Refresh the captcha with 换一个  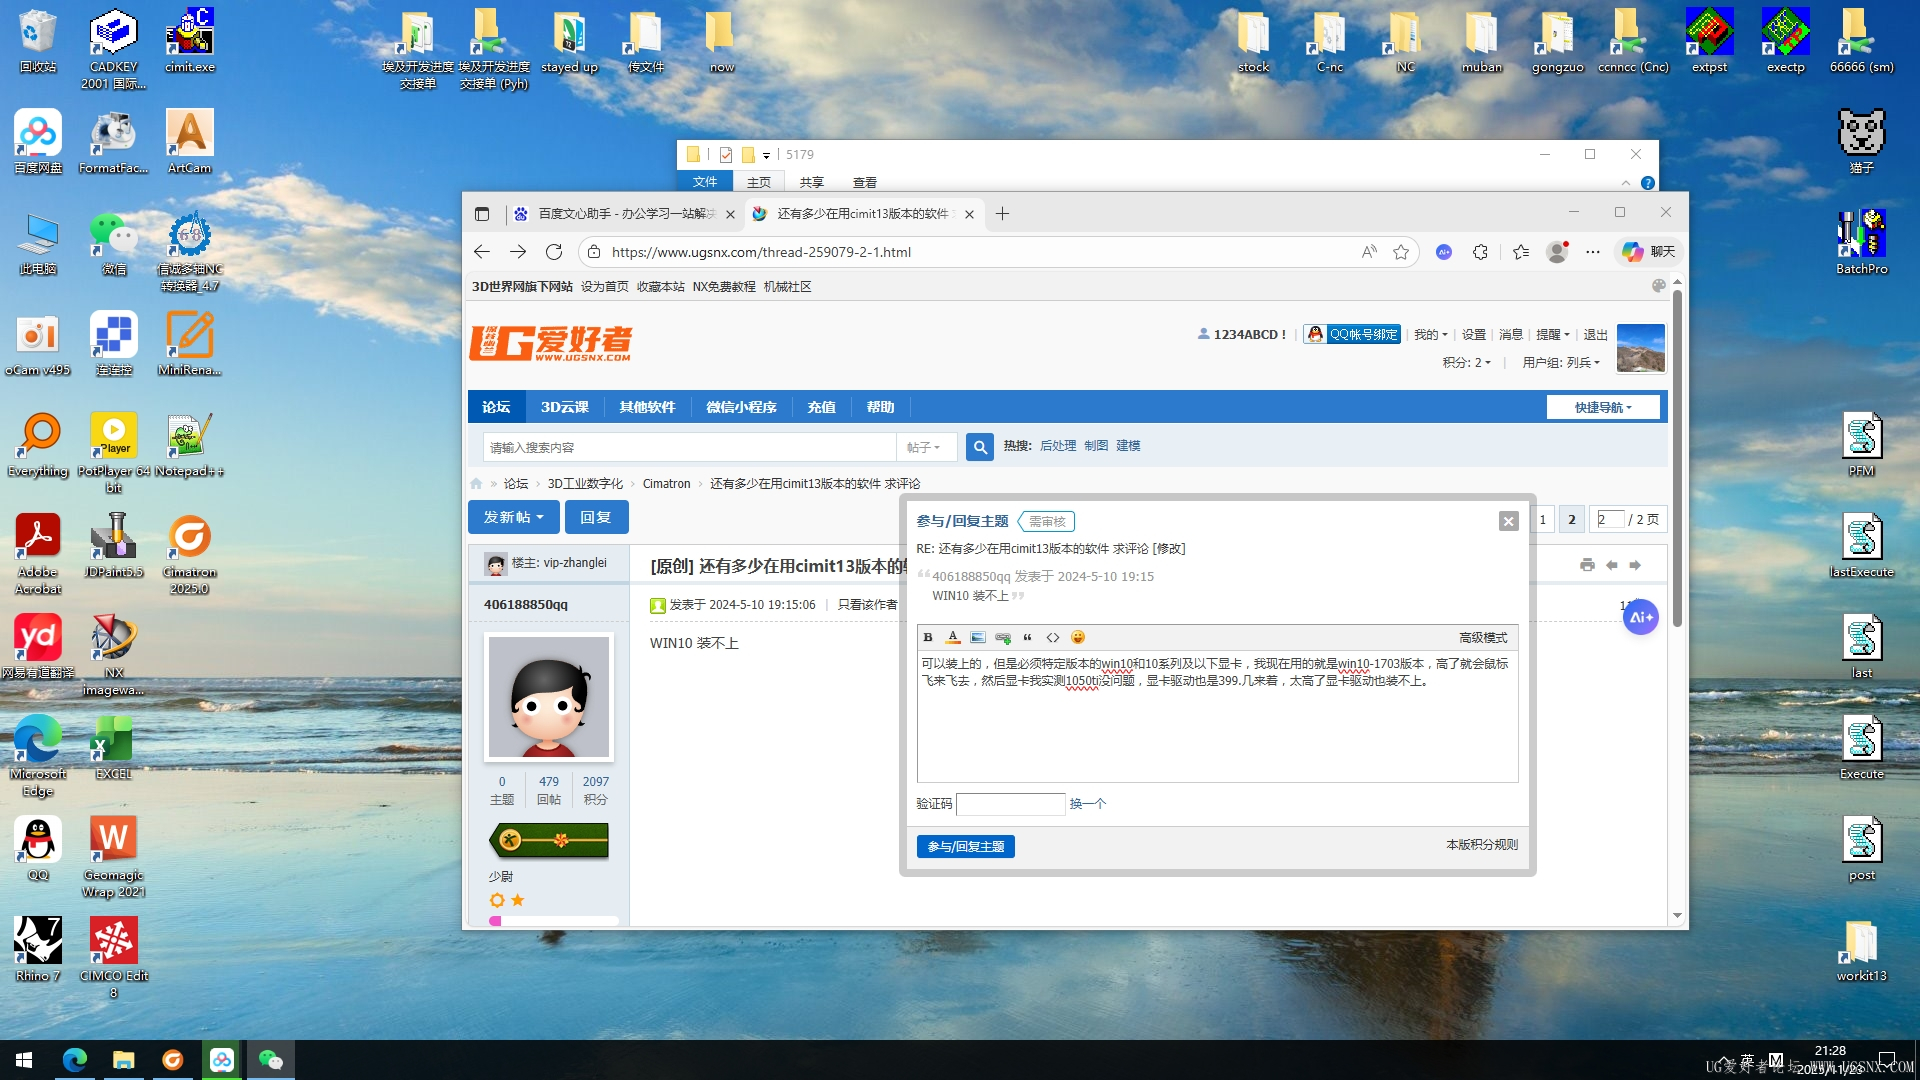[1087, 804]
